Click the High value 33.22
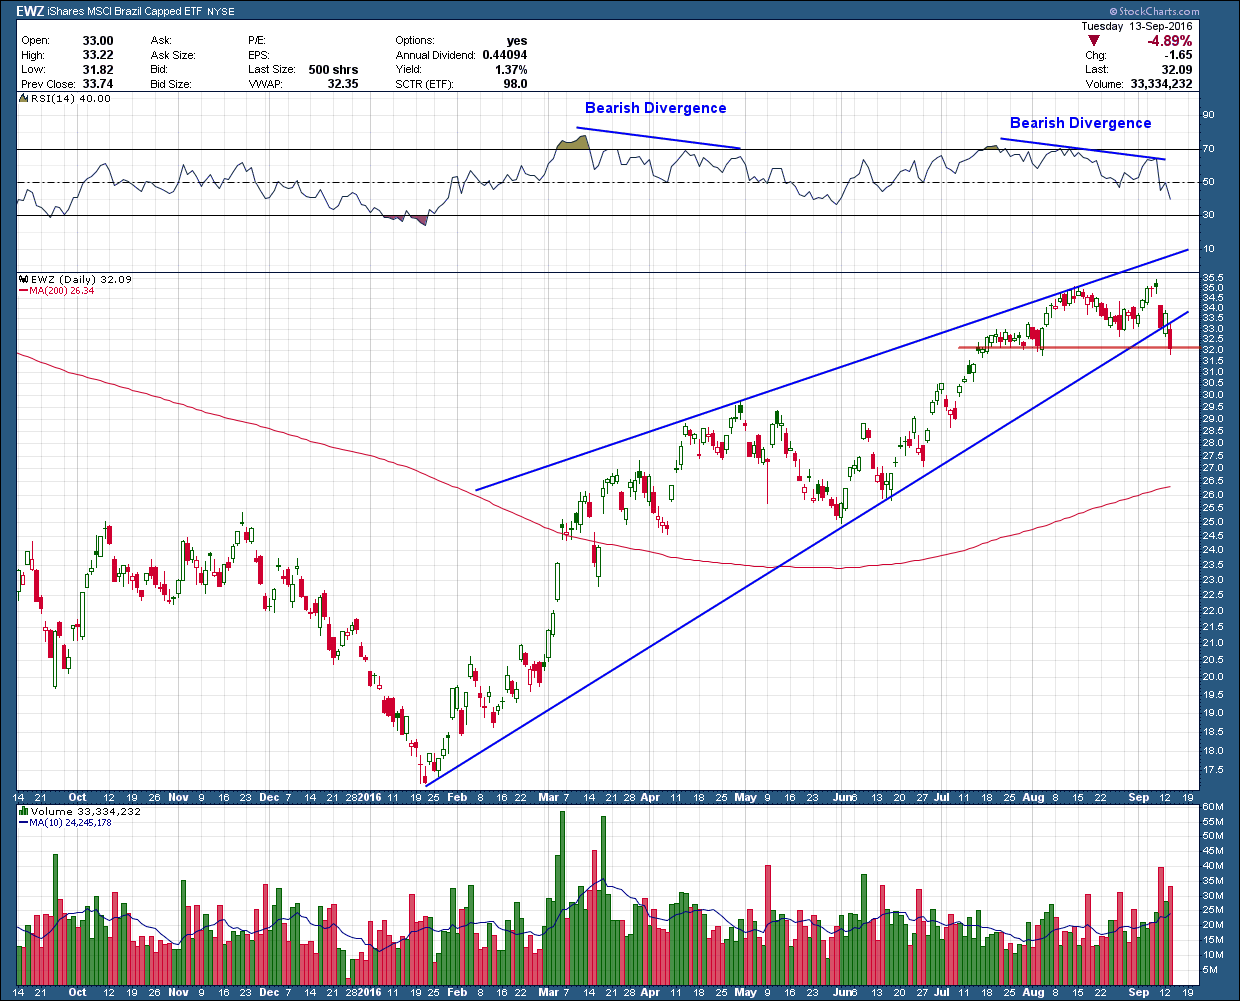This screenshot has width=1240, height=1001. (97, 55)
